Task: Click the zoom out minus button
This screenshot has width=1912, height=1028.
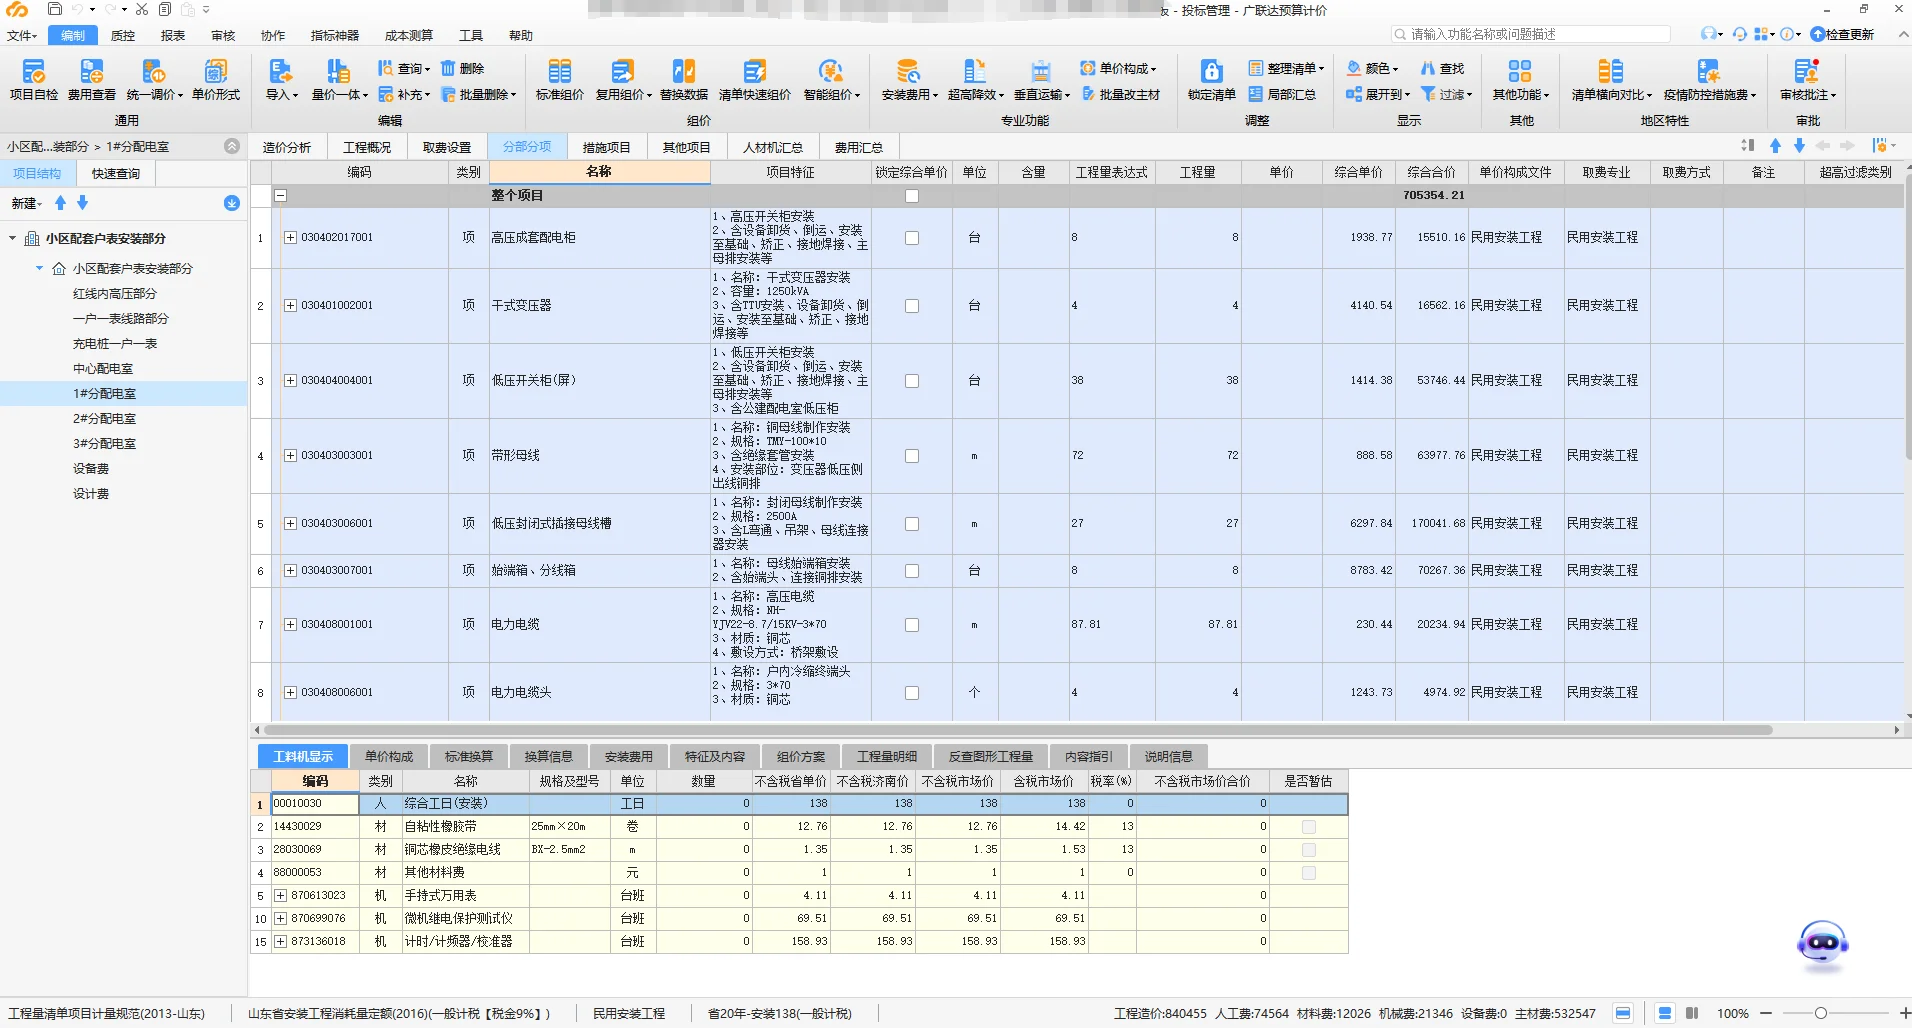Action: [1766, 1013]
